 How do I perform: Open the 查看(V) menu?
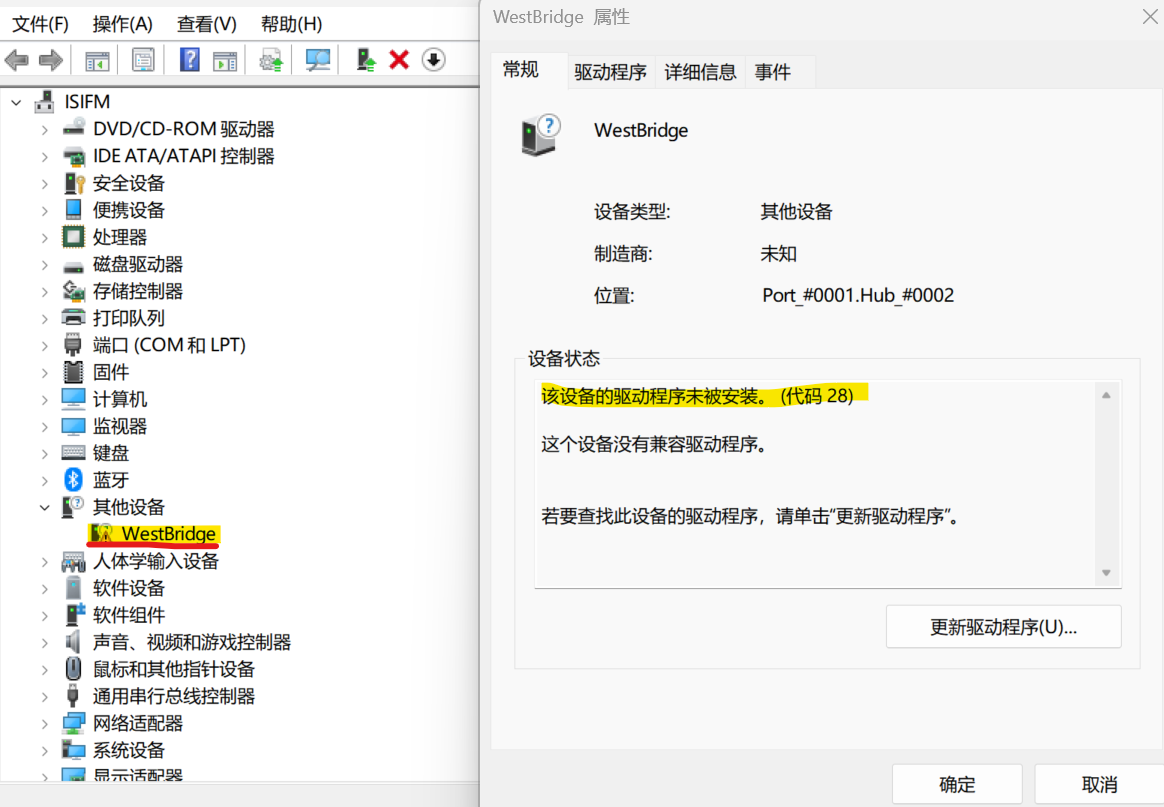[206, 22]
